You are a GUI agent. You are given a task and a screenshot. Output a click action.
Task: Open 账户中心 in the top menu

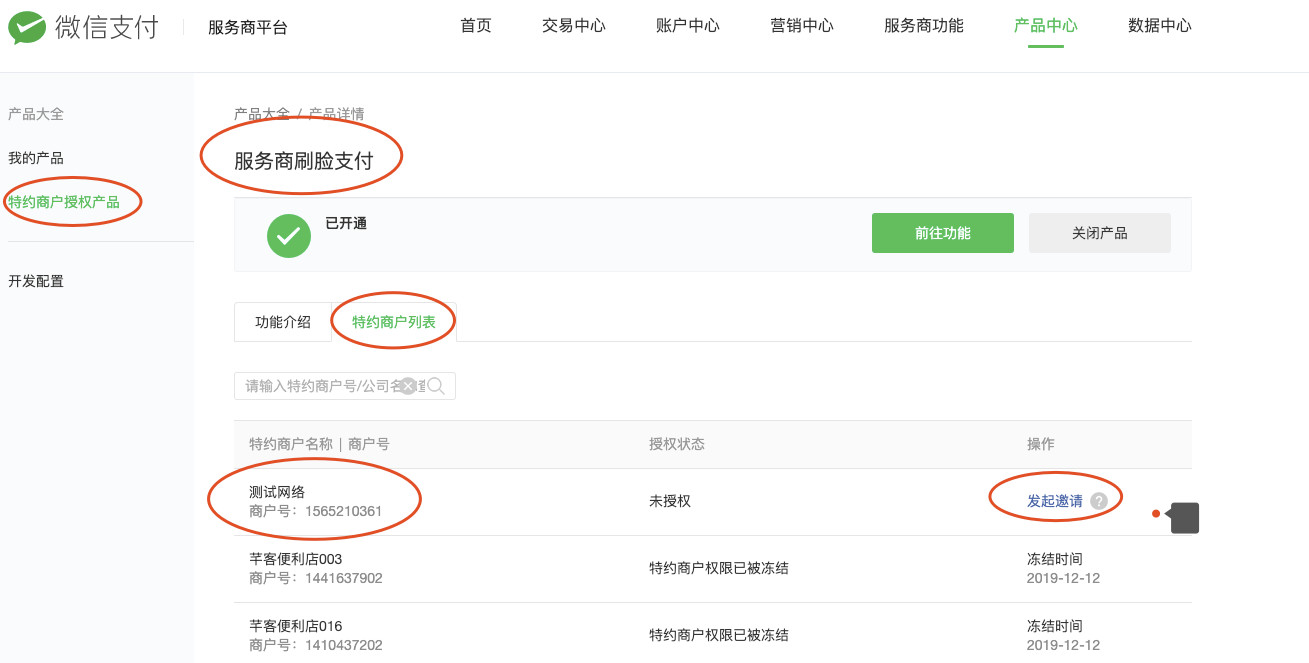[x=688, y=26]
